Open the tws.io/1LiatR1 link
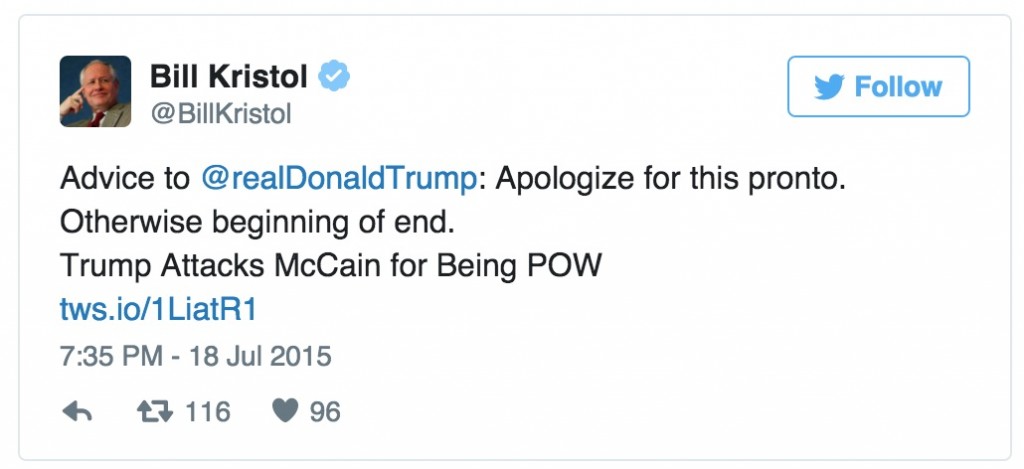Screen dimensions: 1024x469 click(159, 310)
